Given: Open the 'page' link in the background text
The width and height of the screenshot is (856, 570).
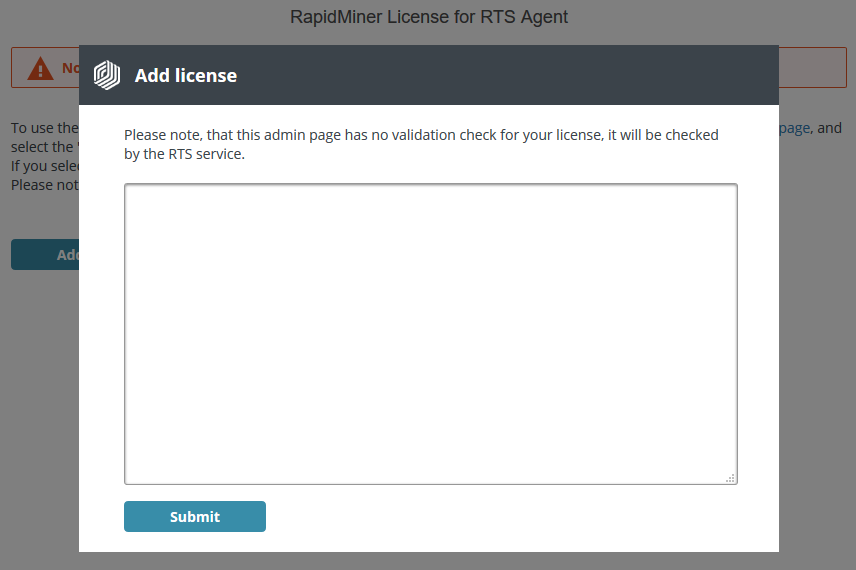Looking at the screenshot, I should (794, 128).
